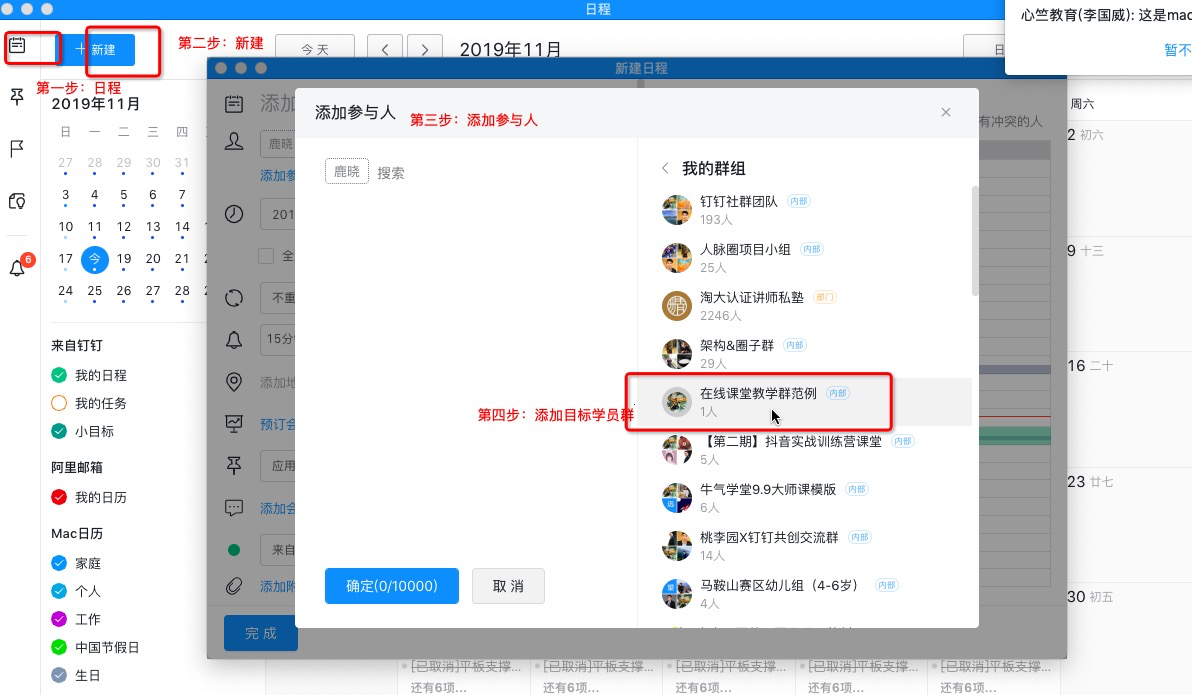Toggle 个人 Mac calendar checkbox

59,591
